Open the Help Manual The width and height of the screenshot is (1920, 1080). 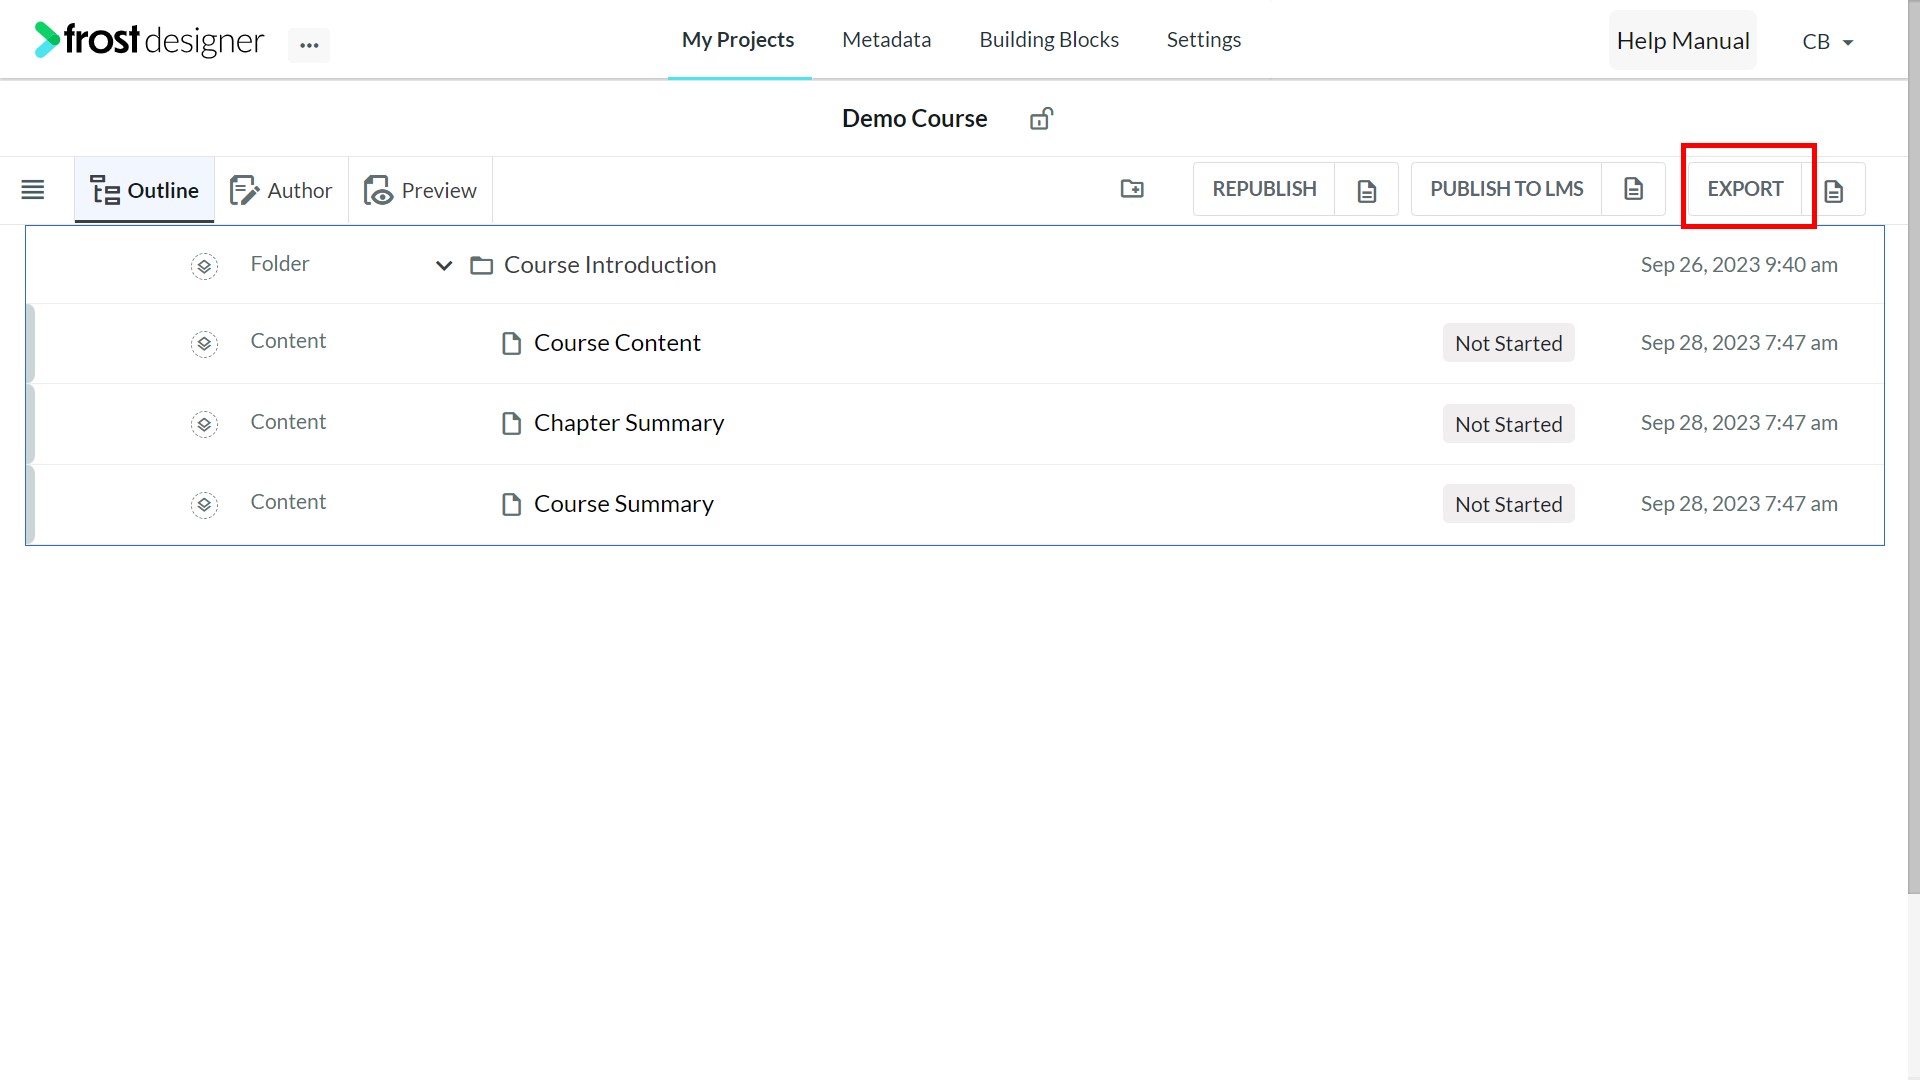[x=1683, y=41]
